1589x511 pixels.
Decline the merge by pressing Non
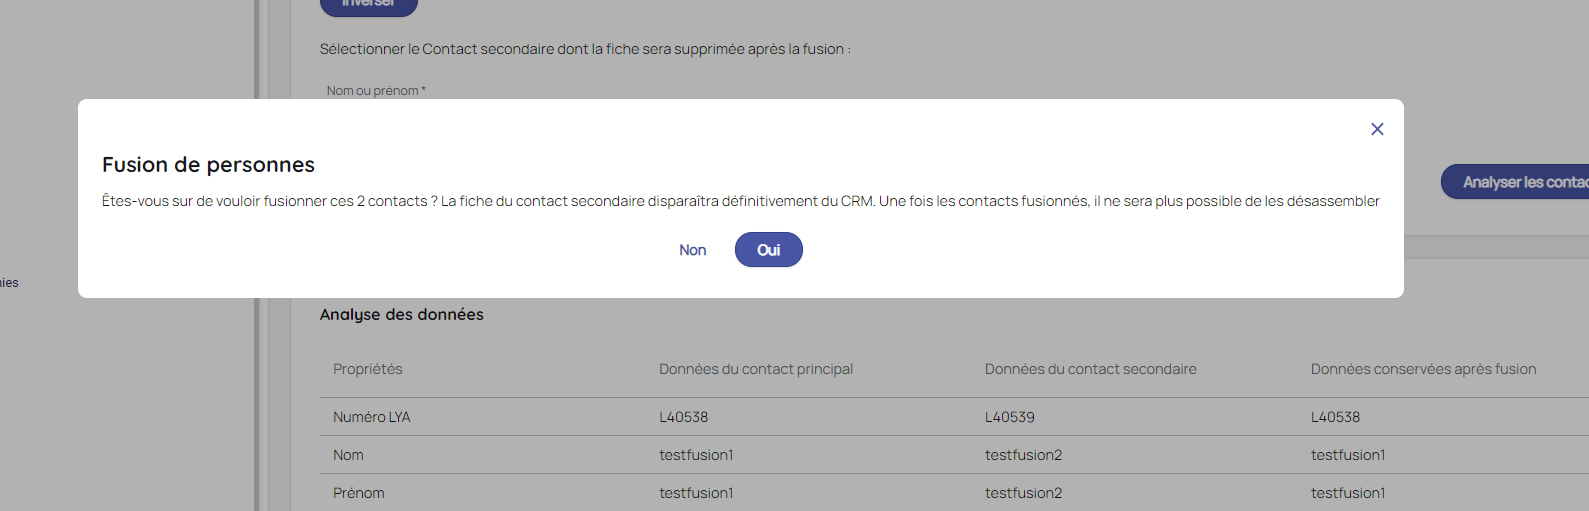(692, 250)
